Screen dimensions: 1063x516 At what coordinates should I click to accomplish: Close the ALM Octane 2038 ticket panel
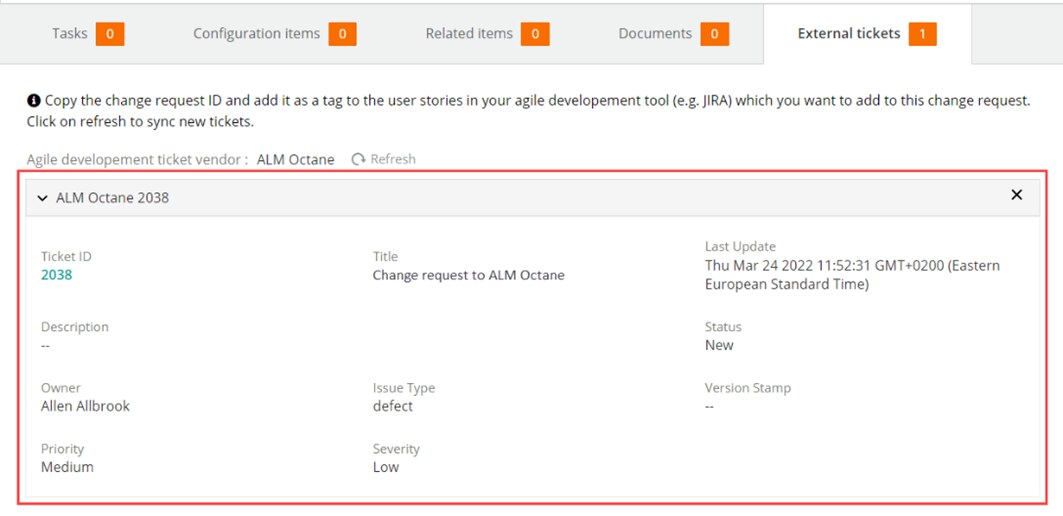pos(1016,196)
